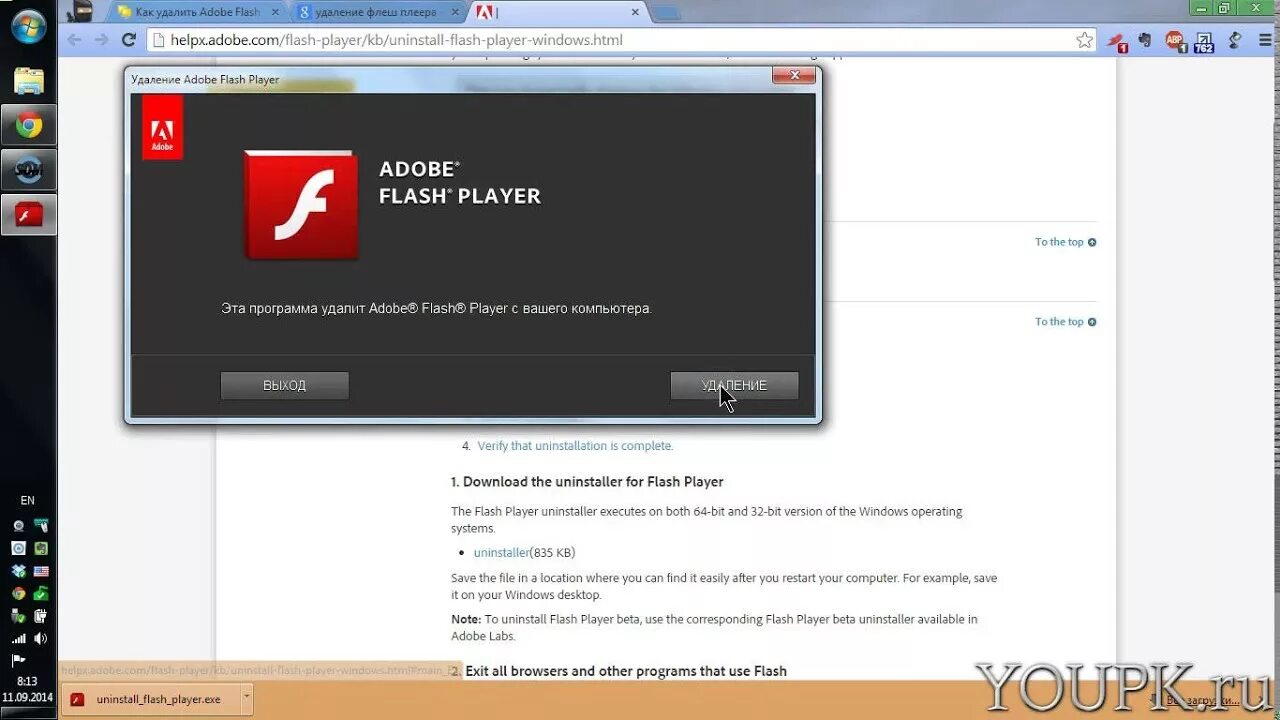Click the first To the top link
This screenshot has height=720, width=1280.
[1065, 242]
